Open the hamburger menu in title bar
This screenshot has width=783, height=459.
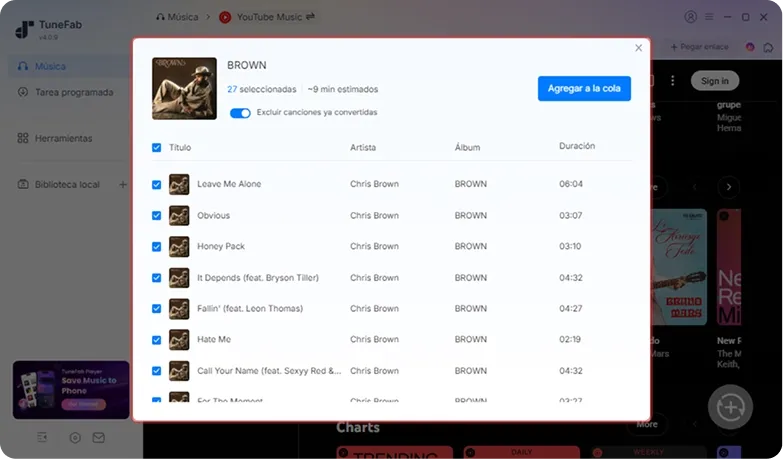tap(709, 17)
